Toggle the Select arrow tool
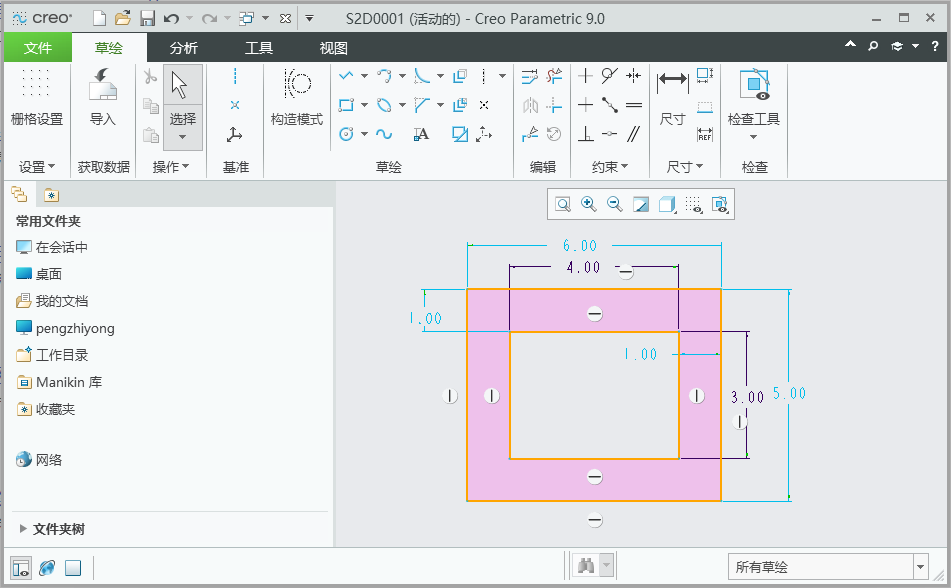Viewport: 951px width, 588px height. (x=183, y=85)
